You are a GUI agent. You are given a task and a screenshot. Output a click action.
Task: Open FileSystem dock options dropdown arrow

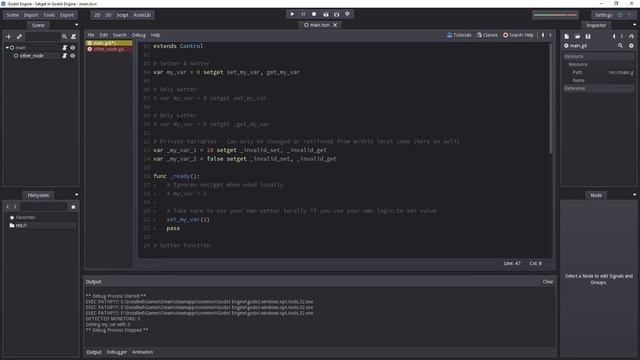tap(76, 195)
